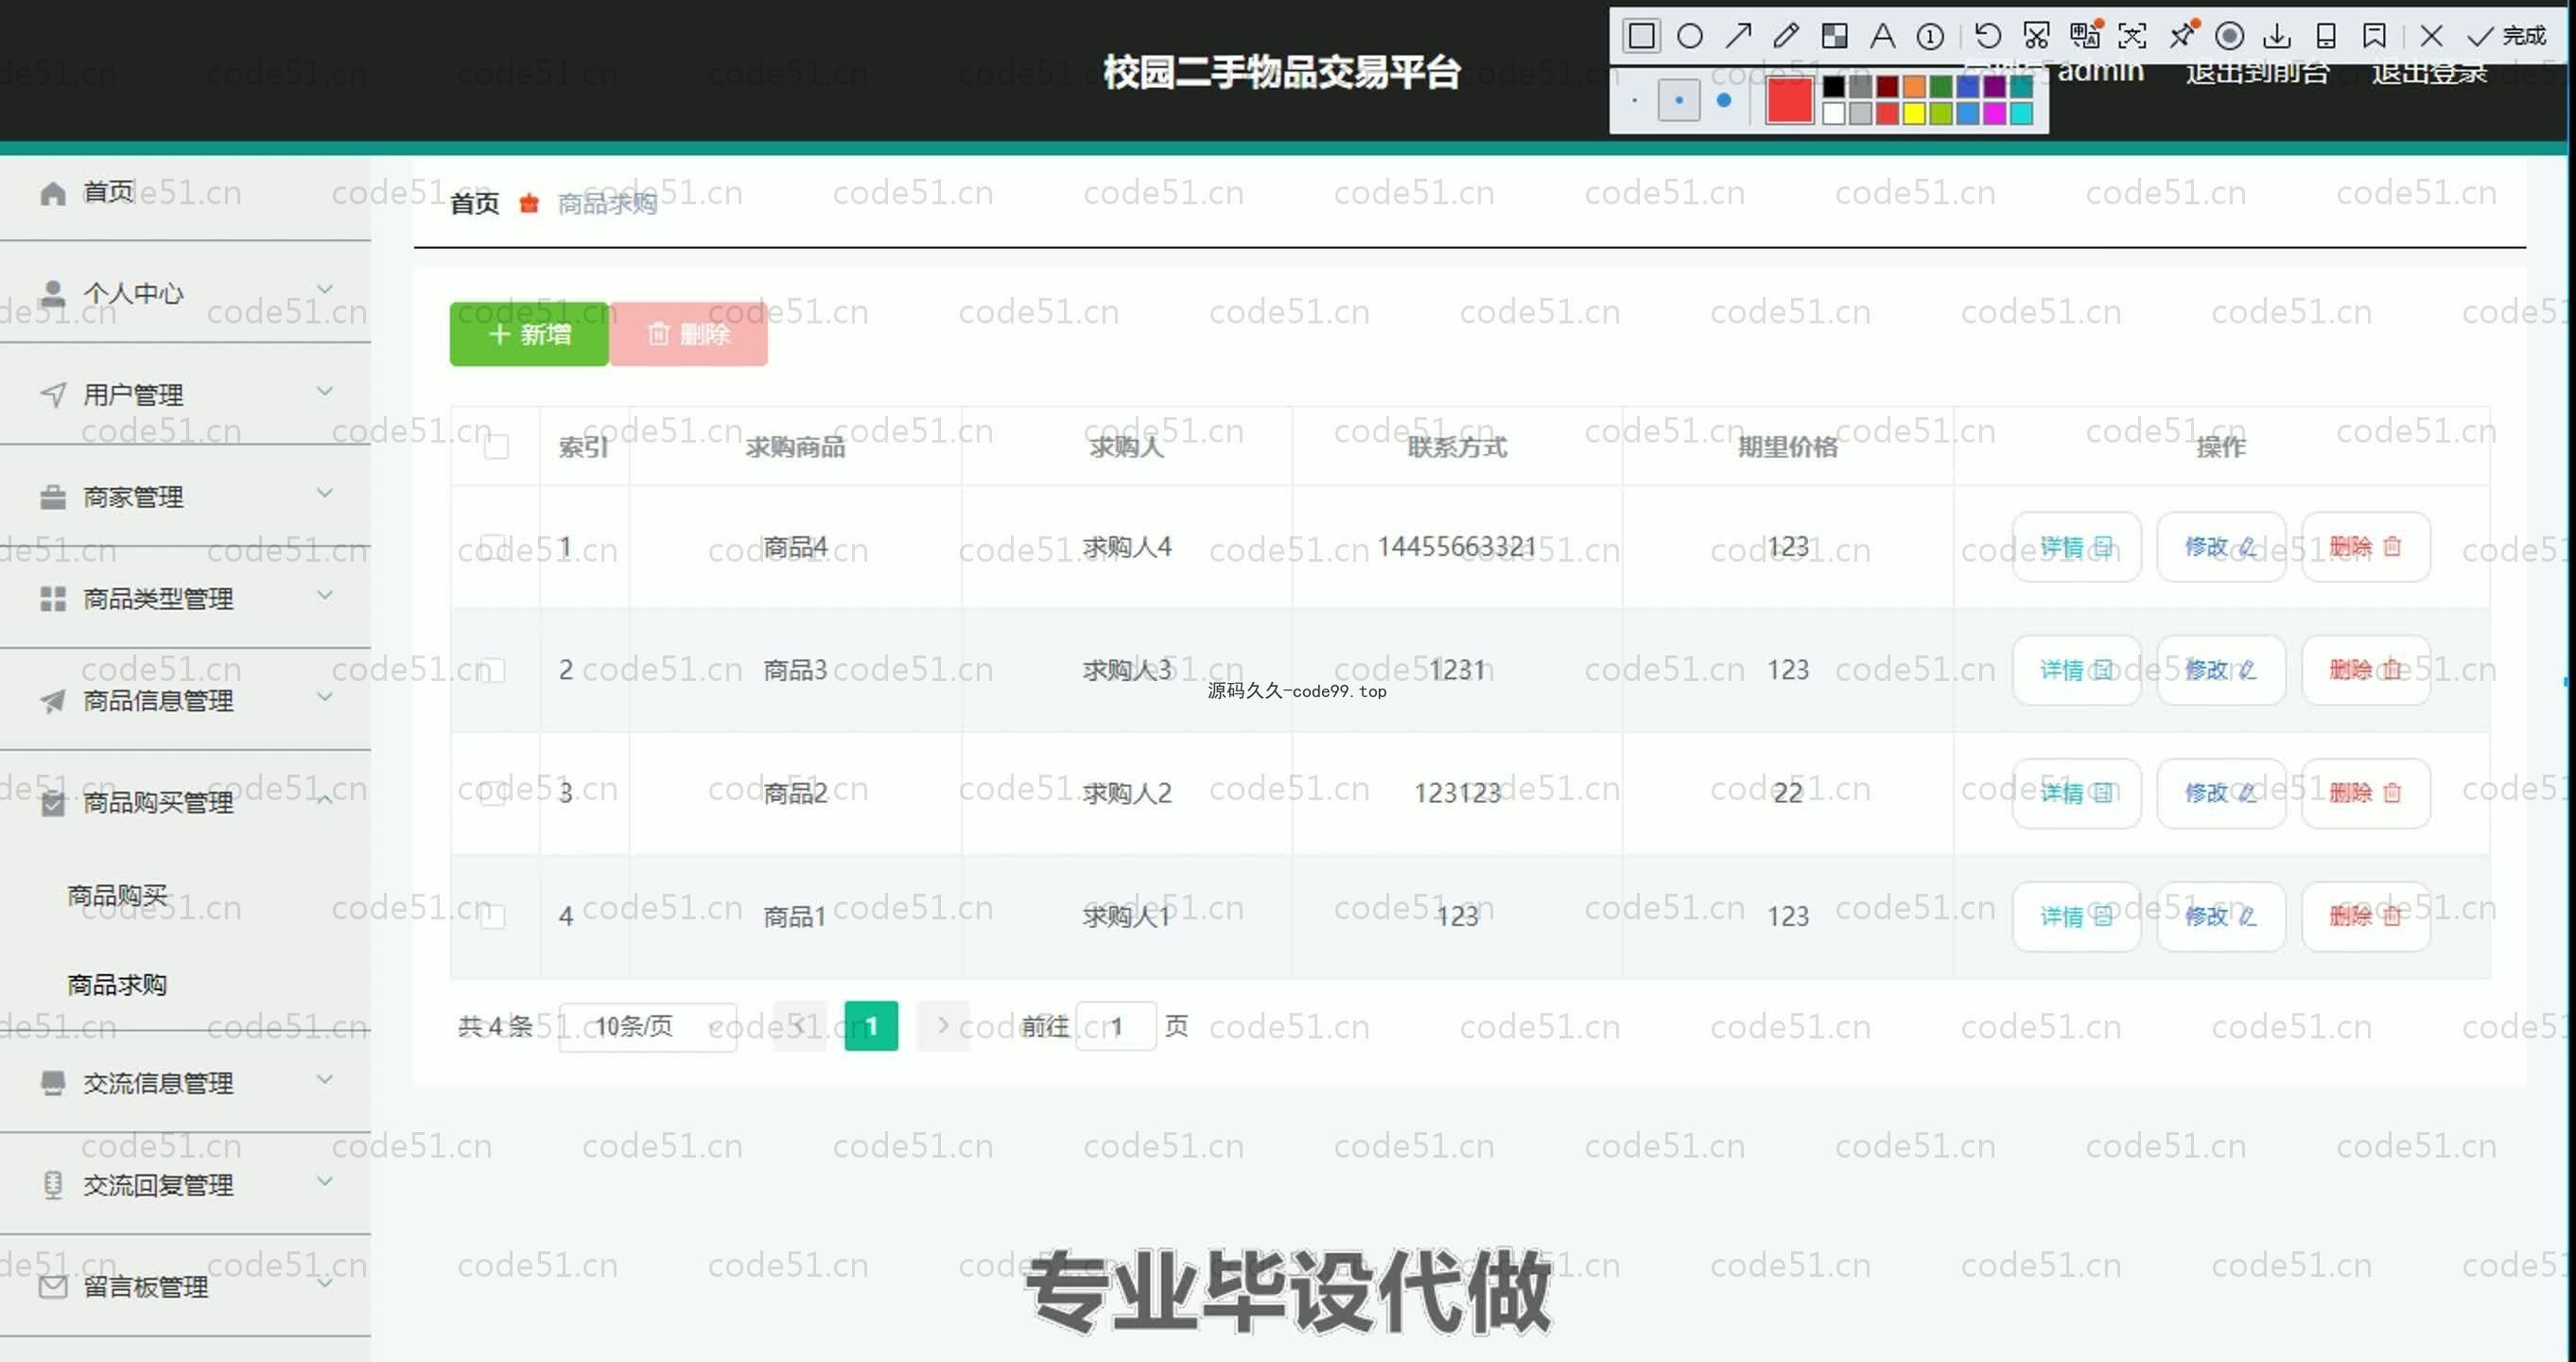Click the home icon in the sidebar
2576x1362 pixels.
pyautogui.click(x=53, y=193)
